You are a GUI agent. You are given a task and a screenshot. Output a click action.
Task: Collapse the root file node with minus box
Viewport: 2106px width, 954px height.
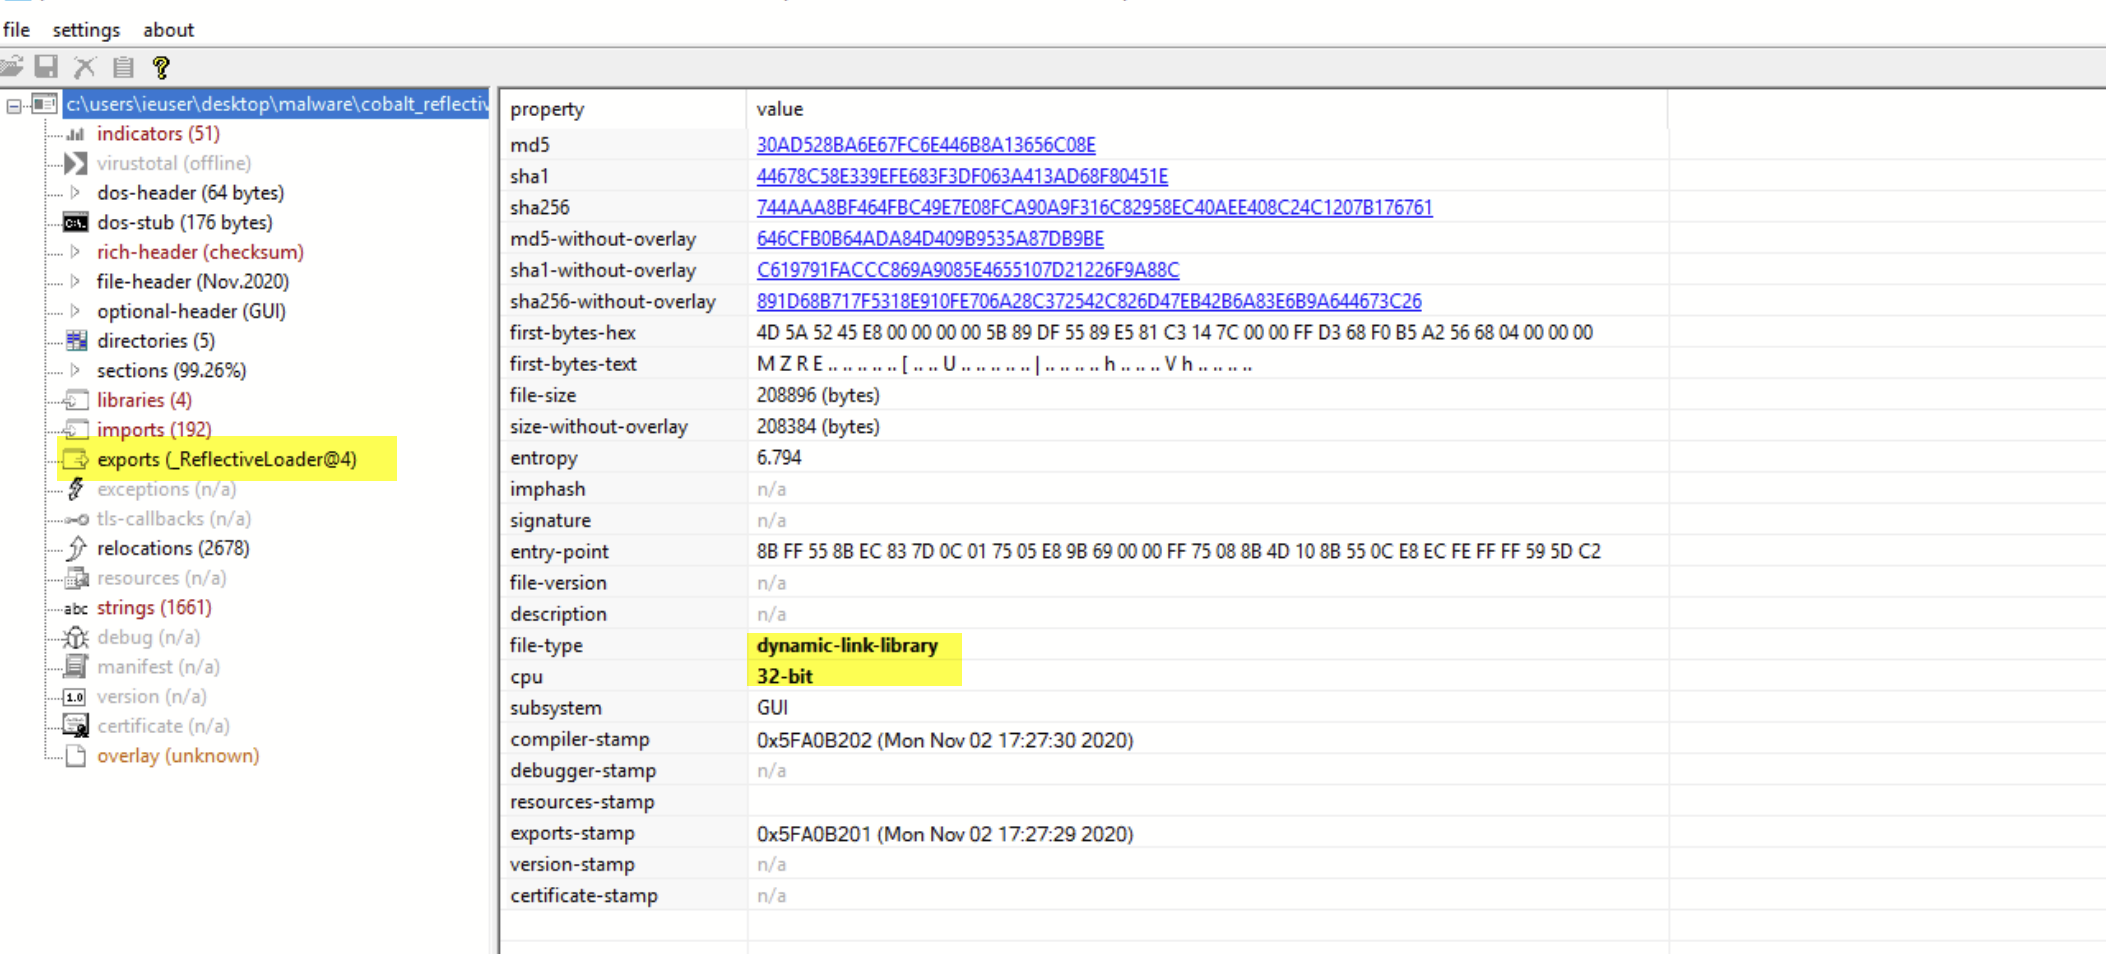point(12,104)
